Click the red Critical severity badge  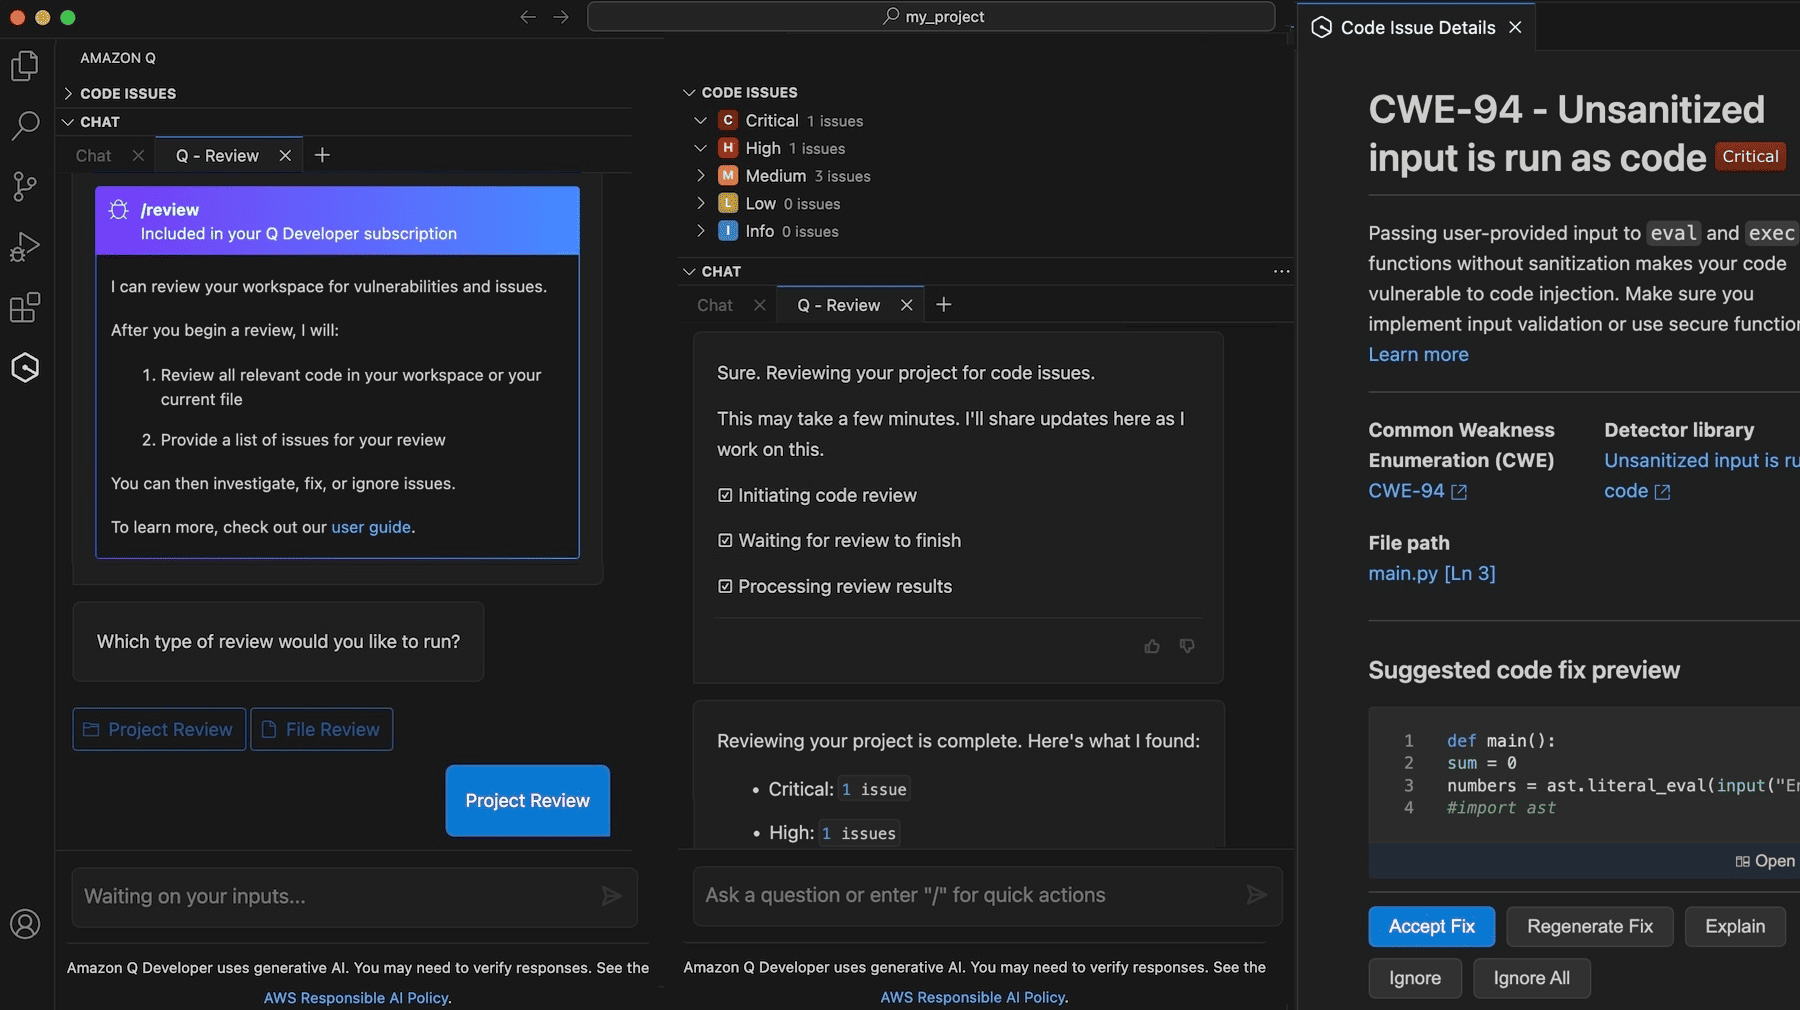[1750, 156]
